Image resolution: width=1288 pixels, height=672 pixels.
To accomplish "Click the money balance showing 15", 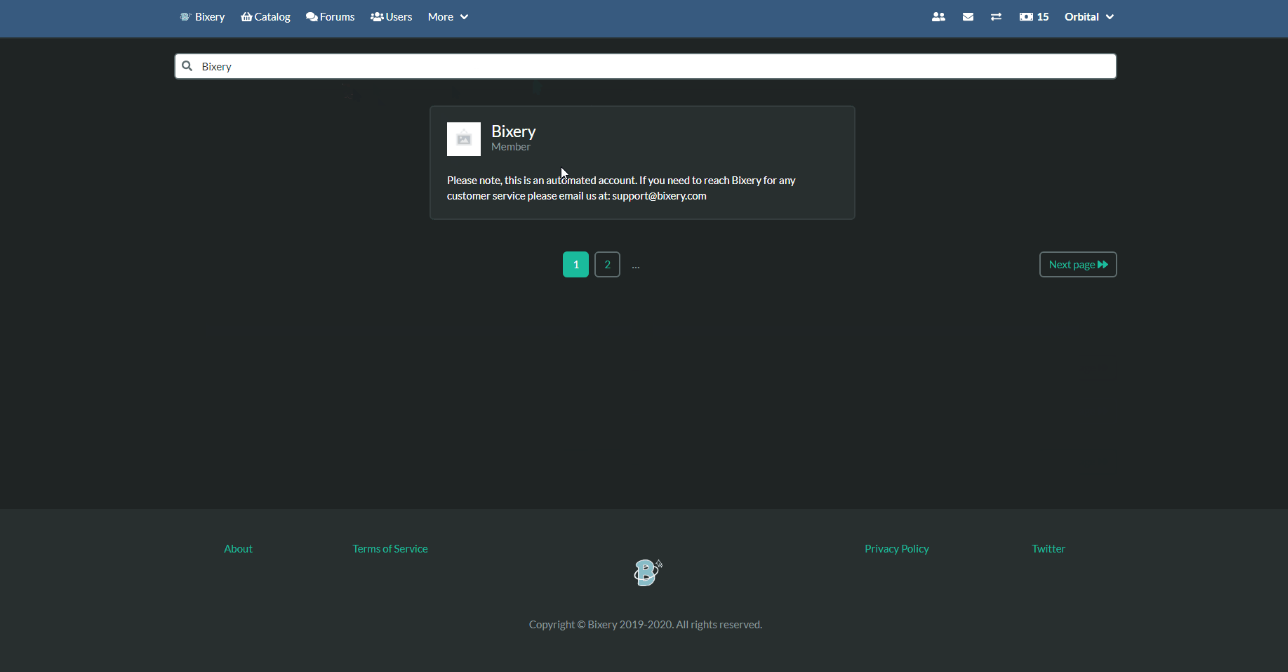I will point(1034,17).
